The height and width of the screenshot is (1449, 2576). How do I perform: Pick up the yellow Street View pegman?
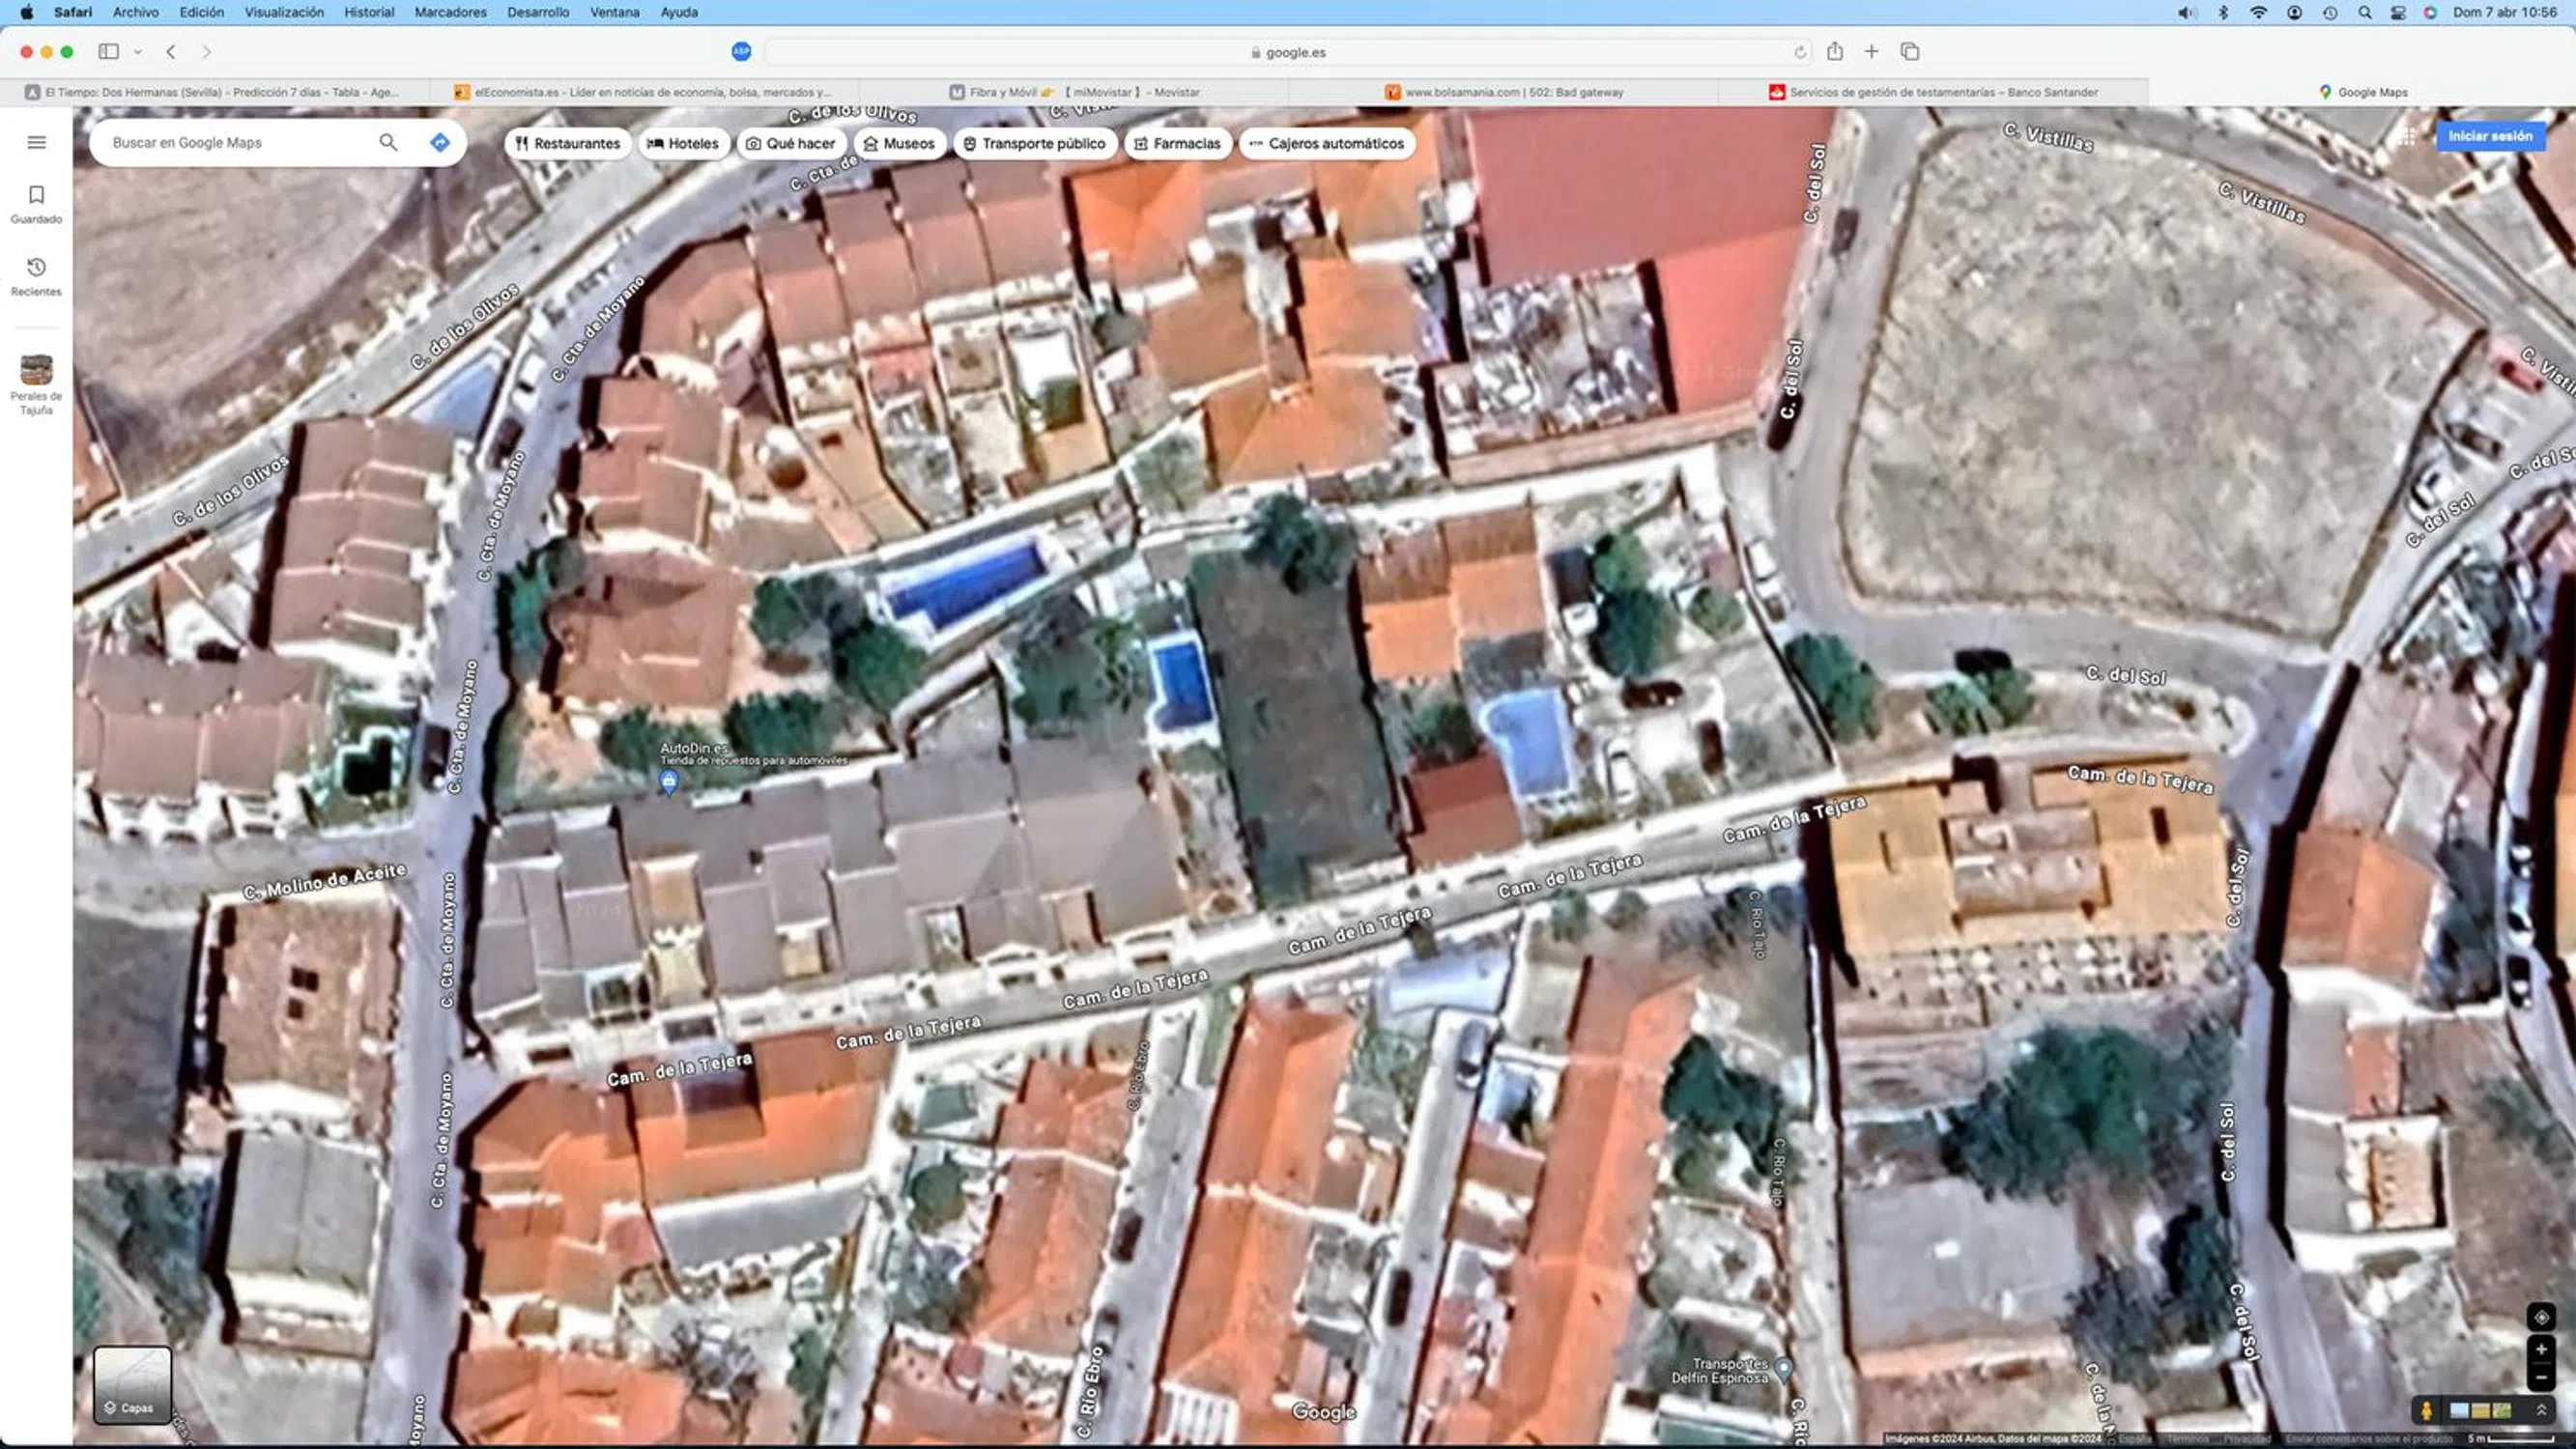(2426, 1410)
